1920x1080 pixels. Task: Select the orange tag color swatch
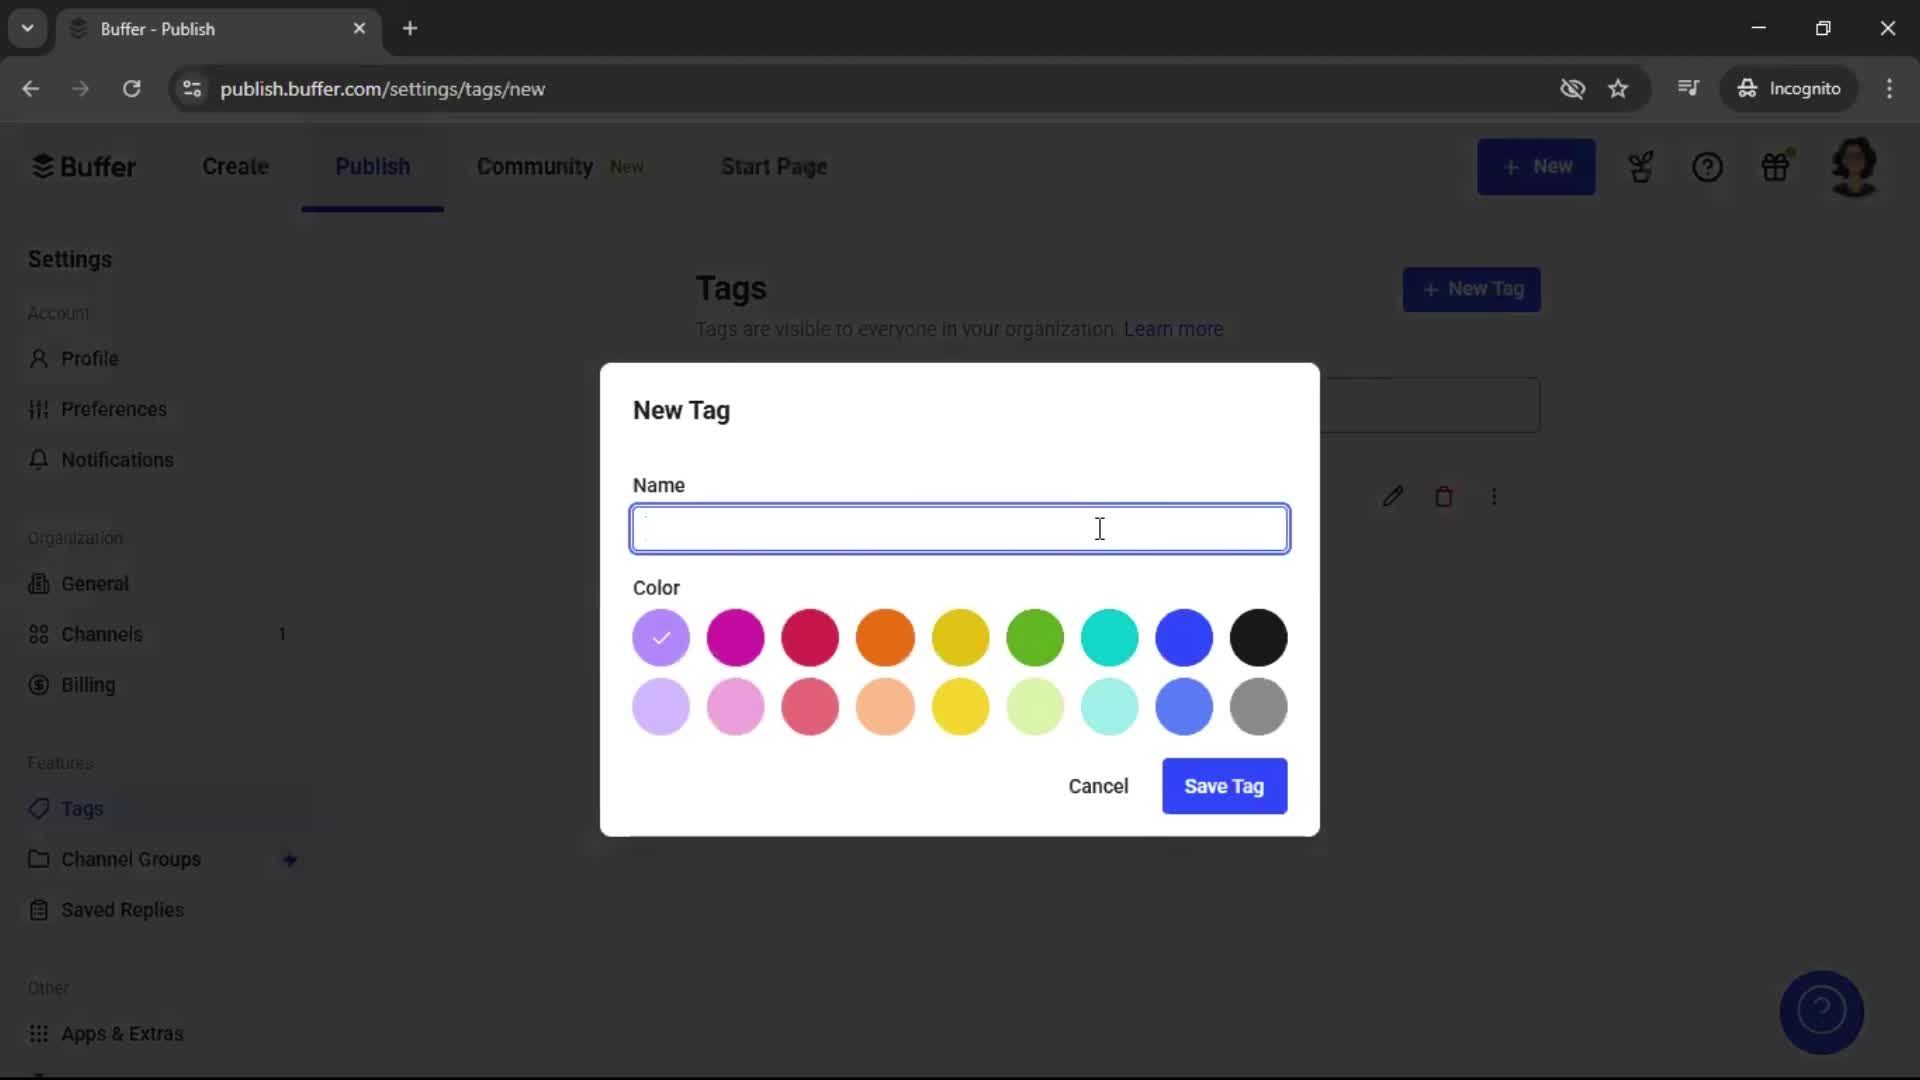885,637
